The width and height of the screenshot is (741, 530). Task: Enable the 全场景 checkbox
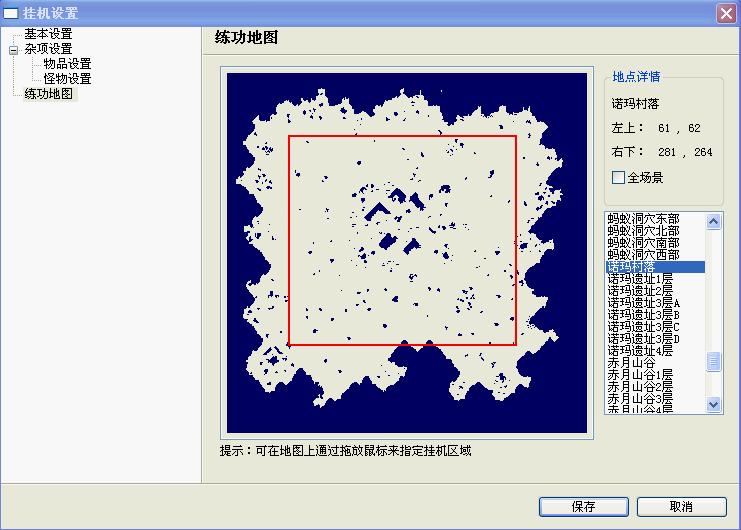(618, 178)
